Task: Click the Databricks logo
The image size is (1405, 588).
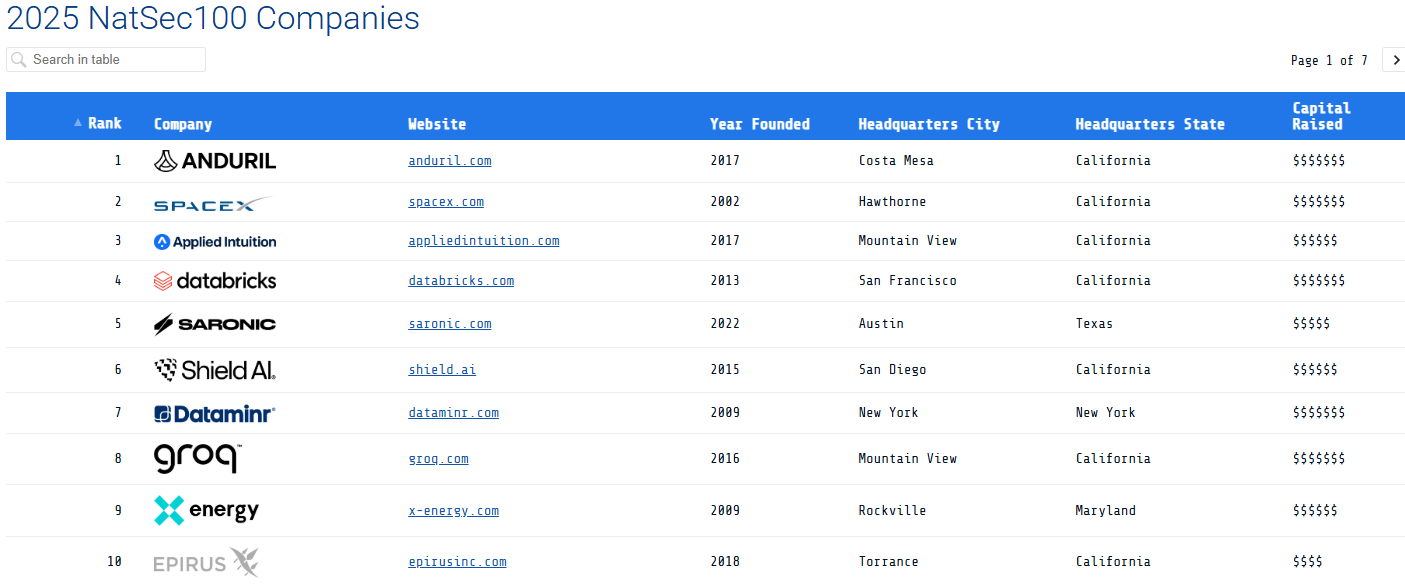Action: coord(215,281)
